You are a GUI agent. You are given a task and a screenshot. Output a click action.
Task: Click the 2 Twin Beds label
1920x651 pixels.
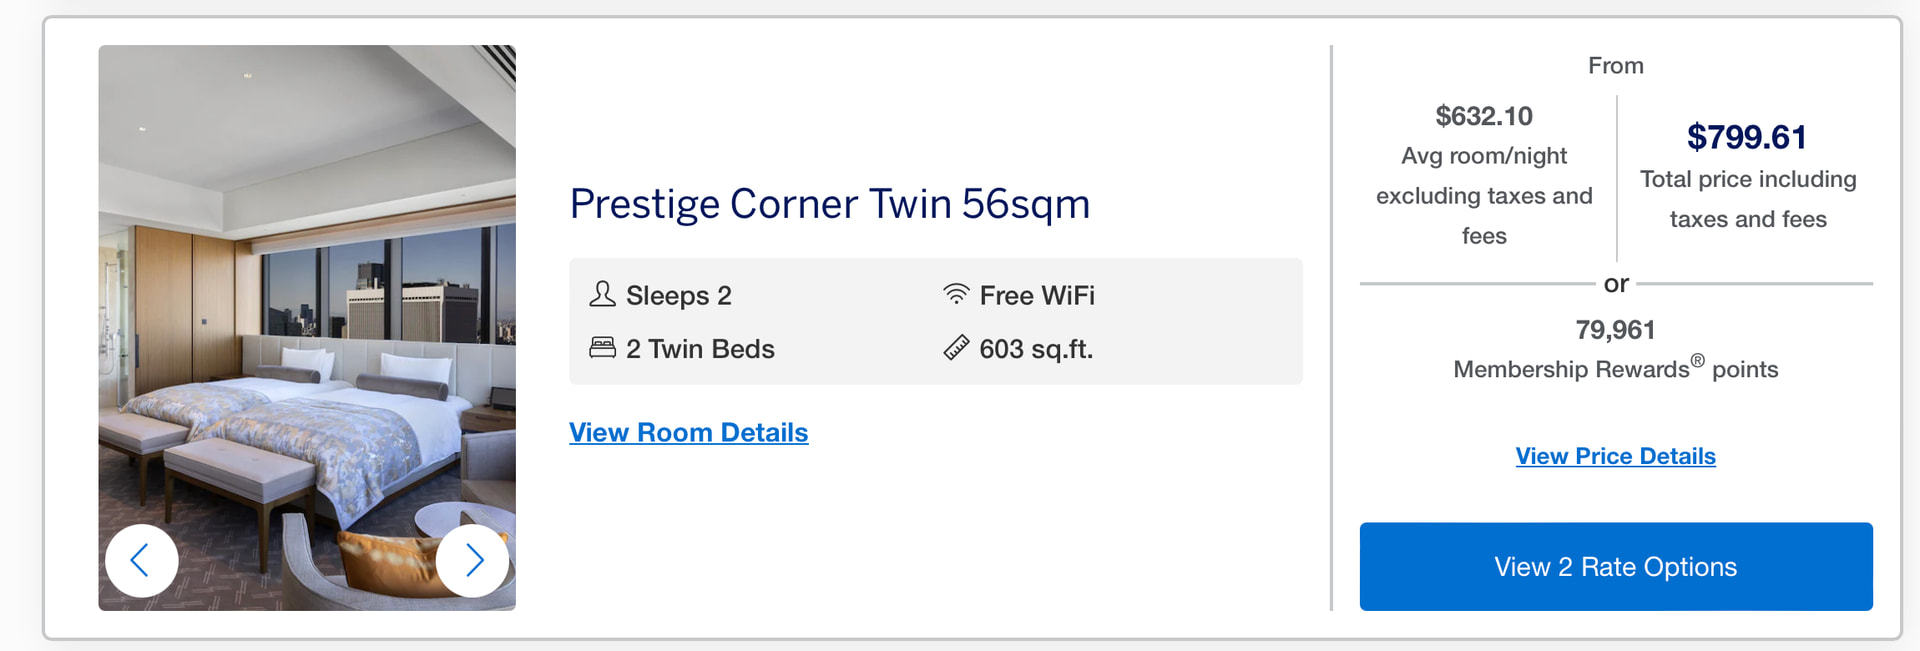click(x=700, y=349)
